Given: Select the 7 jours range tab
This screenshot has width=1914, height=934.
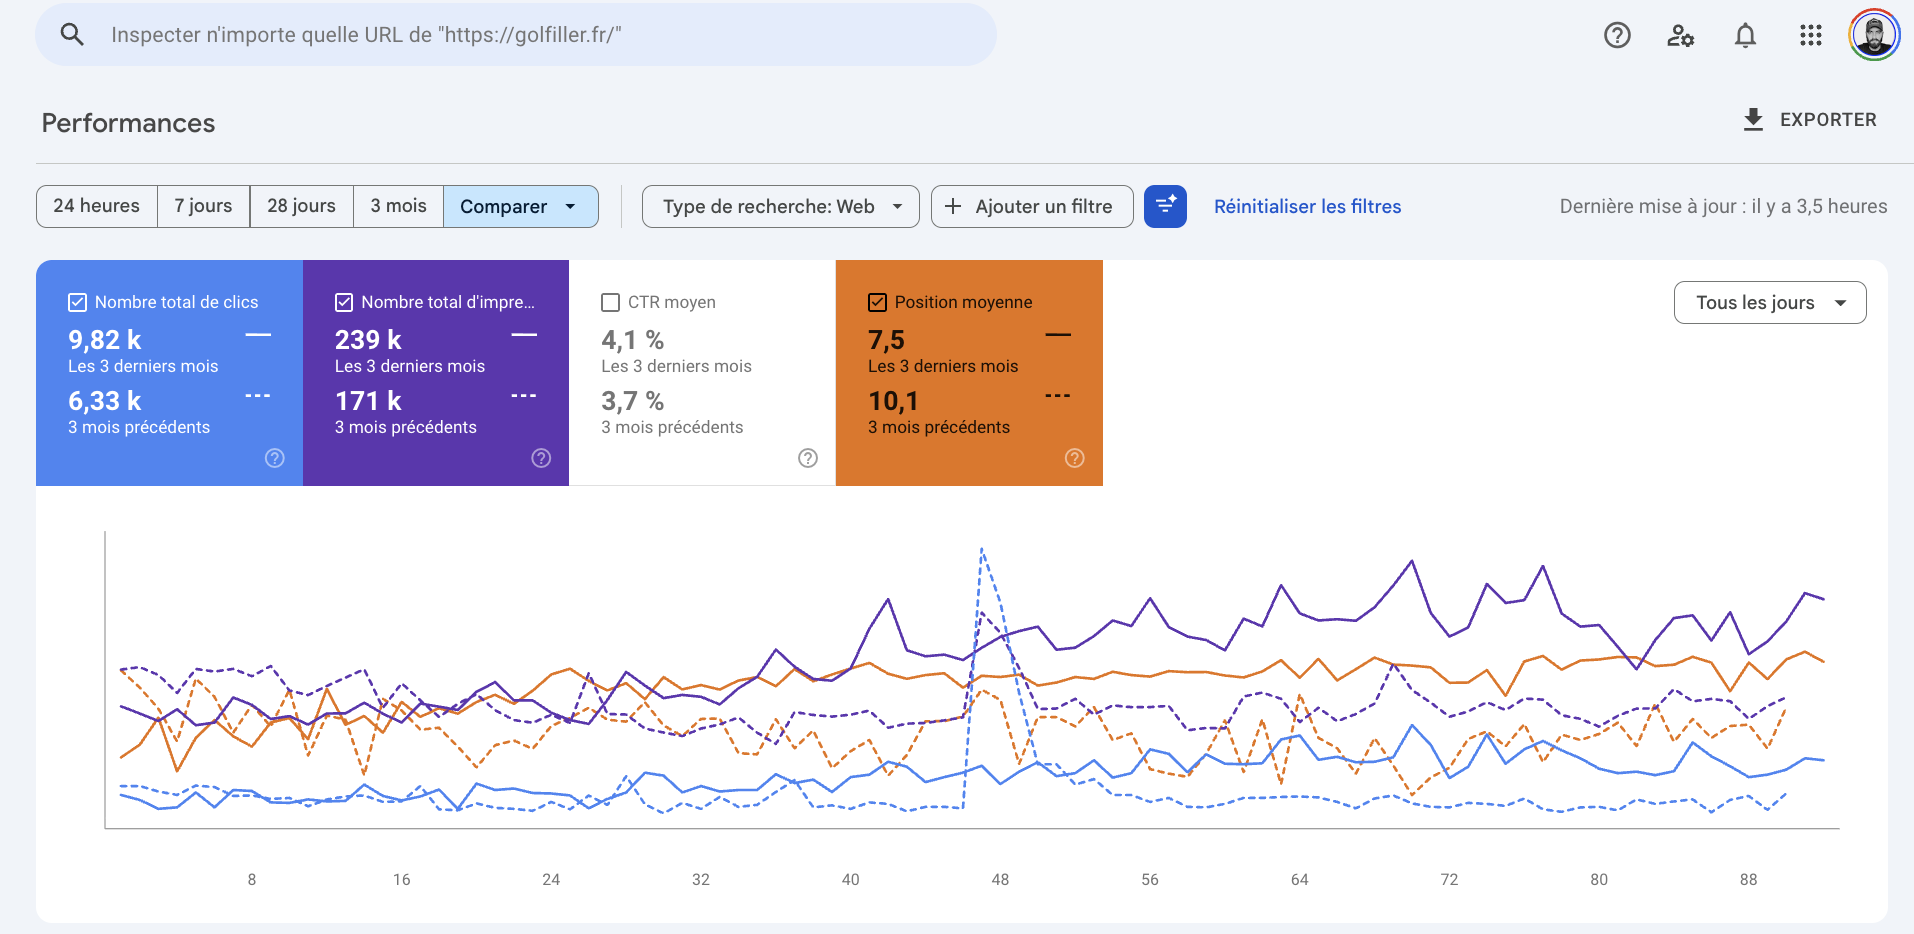Looking at the screenshot, I should [x=204, y=206].
